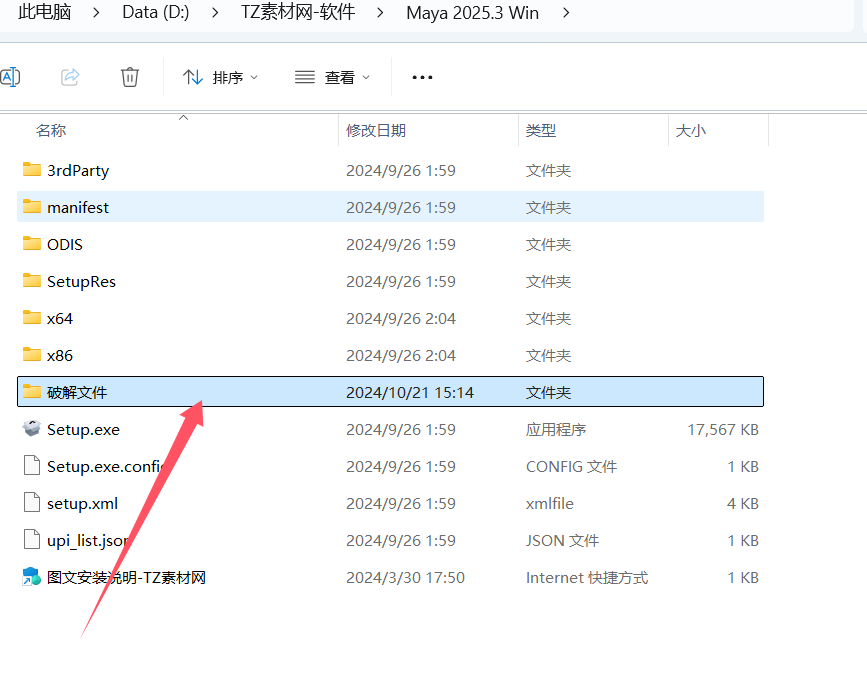Select the x64 folder name
867x678 pixels.
[x=60, y=319]
